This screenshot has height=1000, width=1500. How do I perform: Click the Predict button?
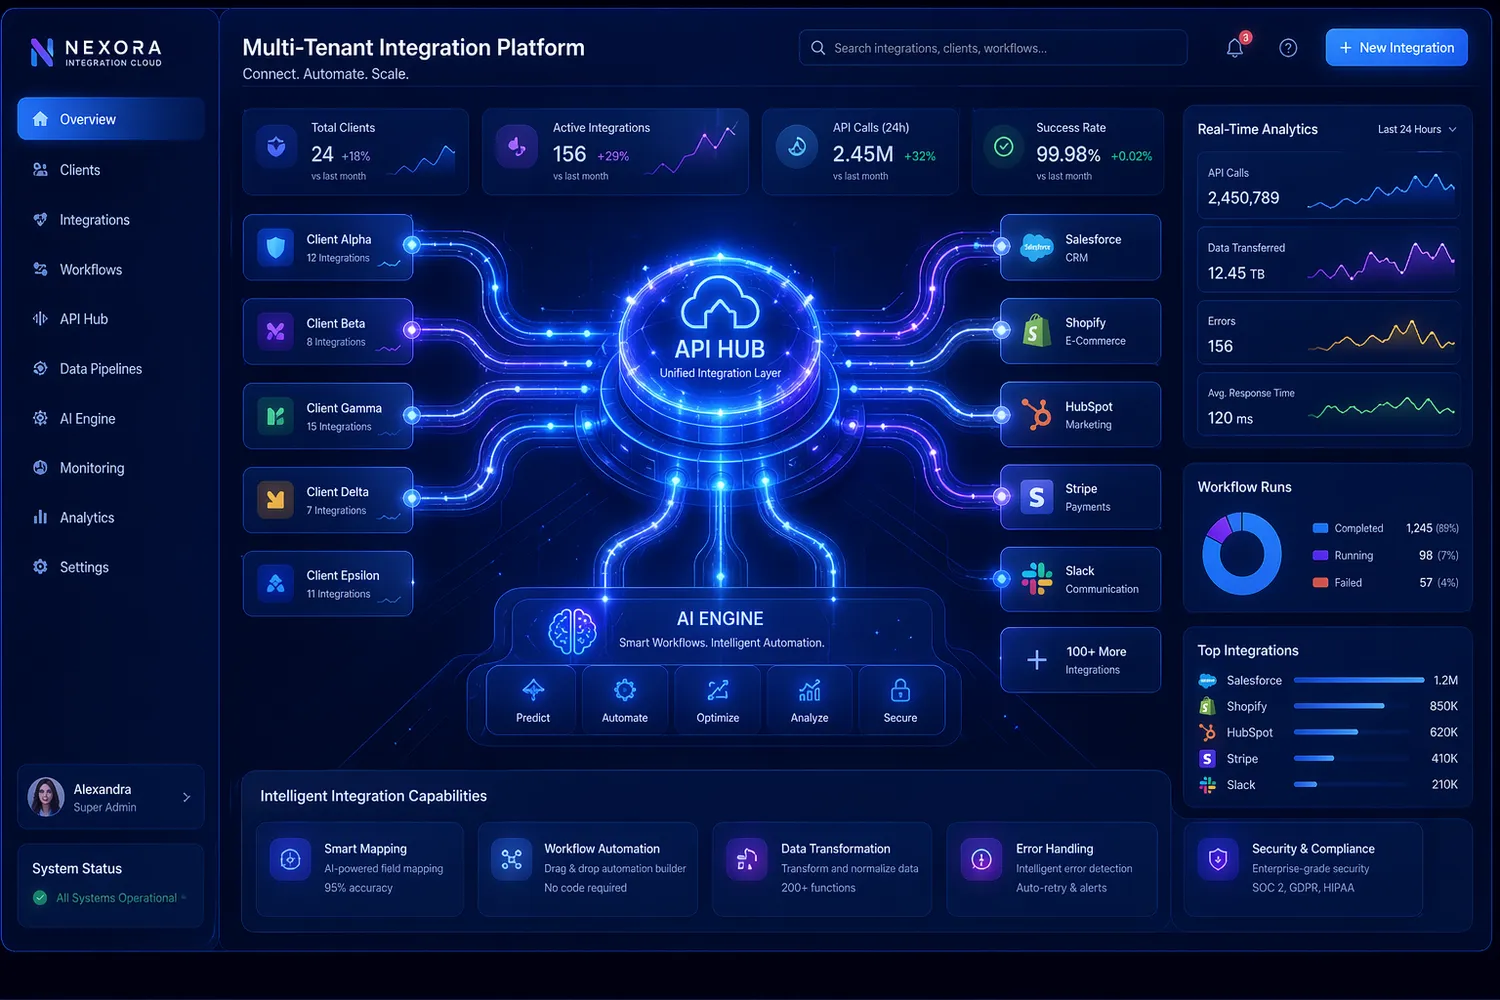[533, 700]
